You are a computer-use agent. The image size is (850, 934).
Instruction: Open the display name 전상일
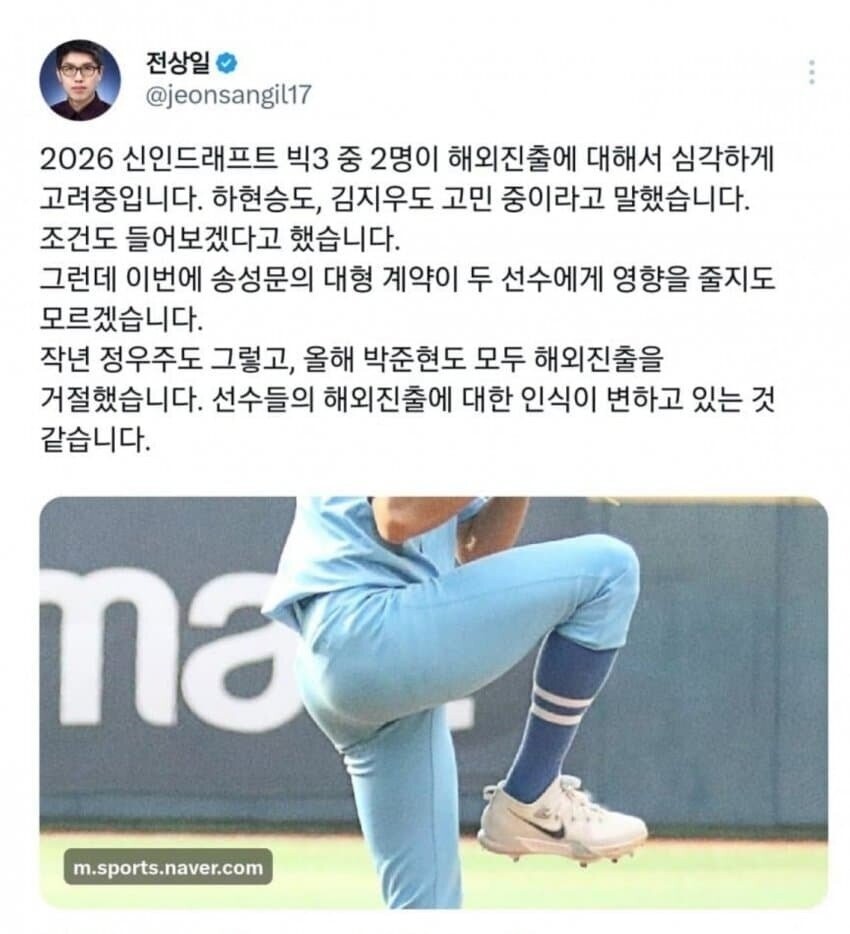178,63
